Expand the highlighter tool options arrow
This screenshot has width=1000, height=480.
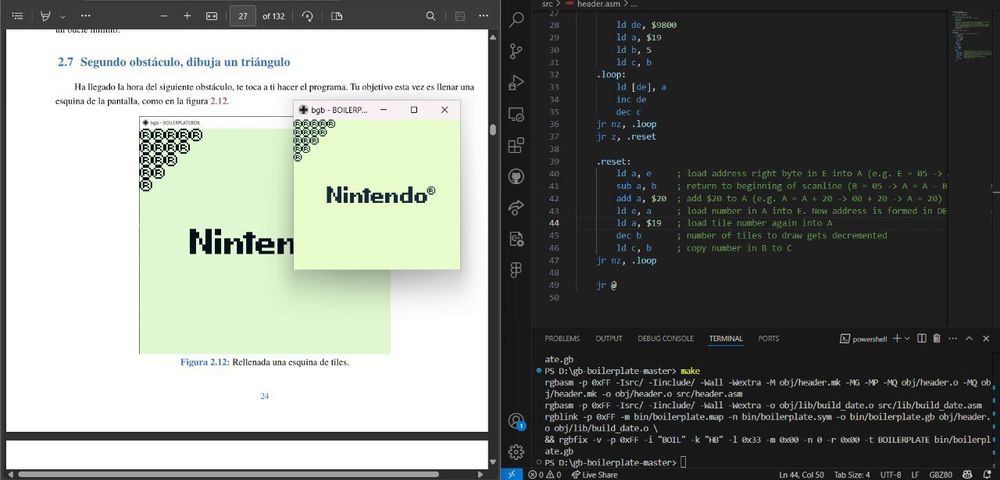click(62, 16)
